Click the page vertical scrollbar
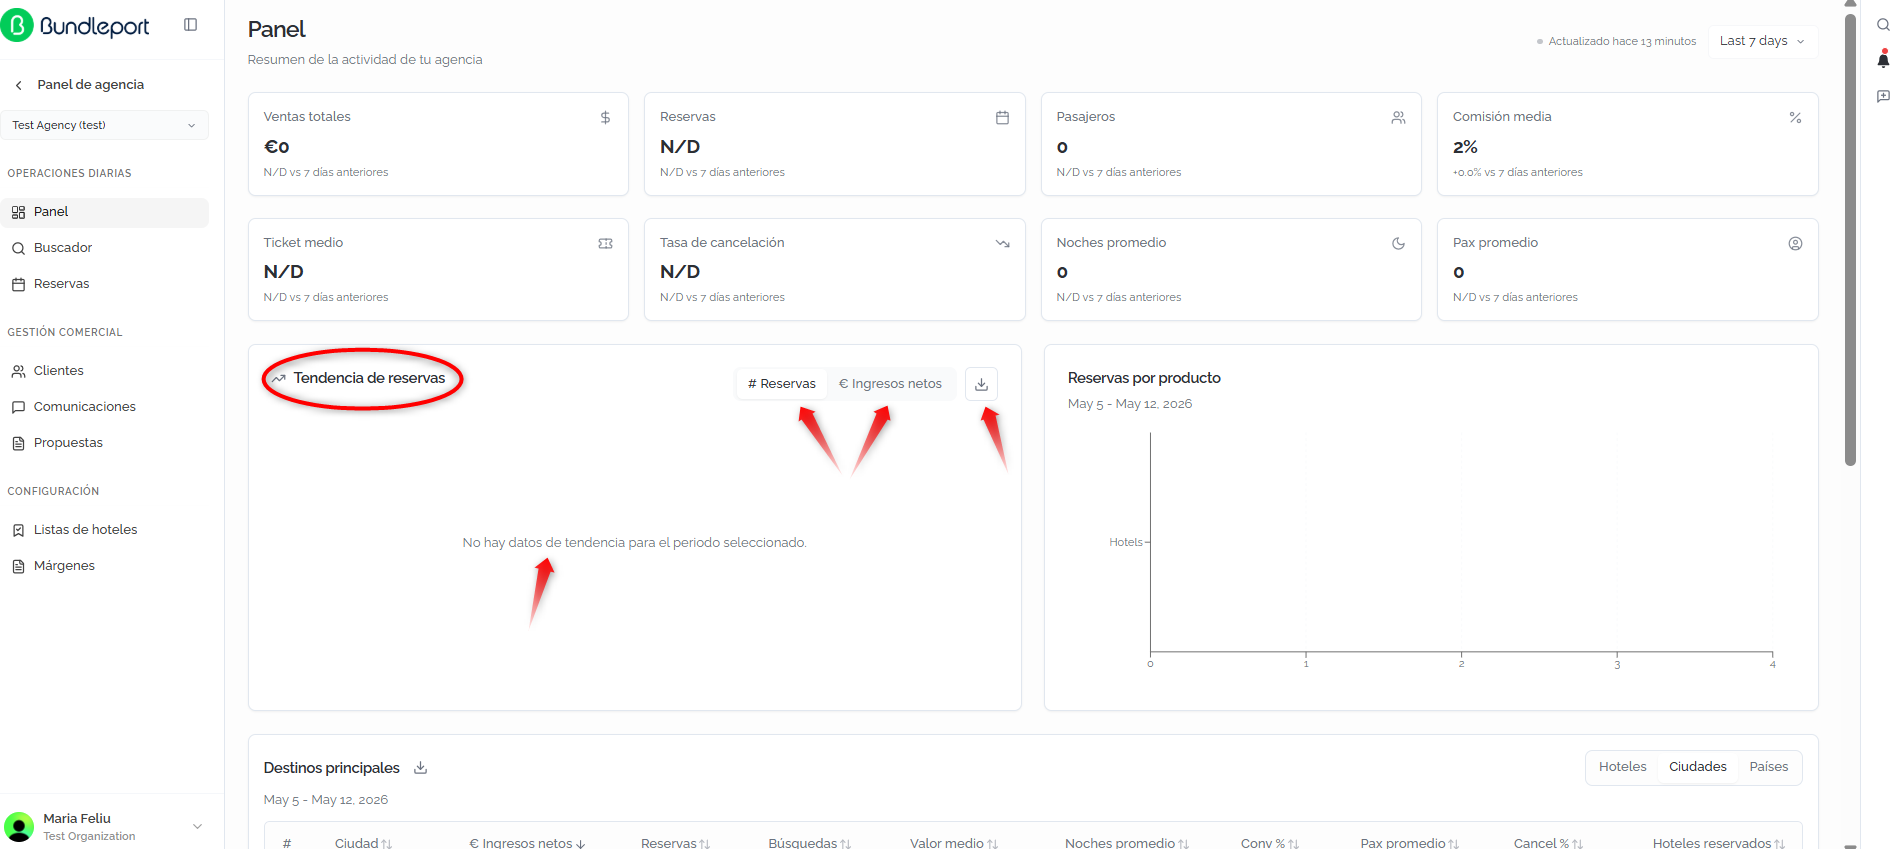The width and height of the screenshot is (1891, 849). 1850,240
